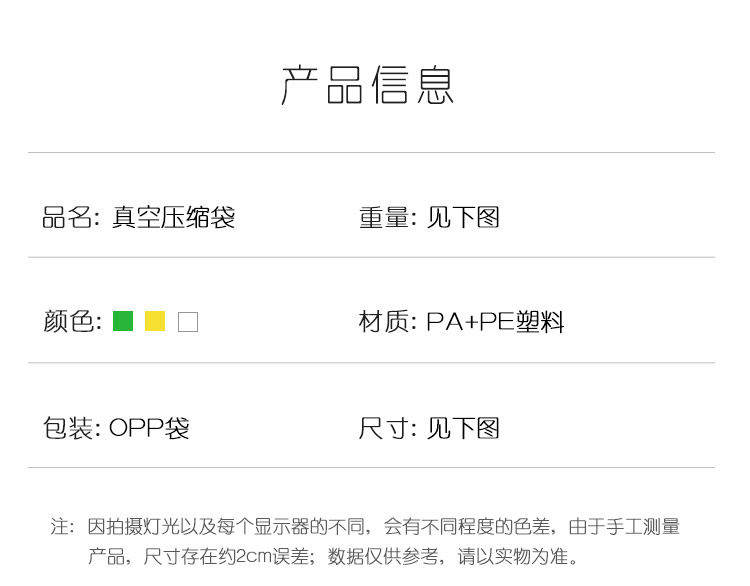The width and height of the screenshot is (750, 586).
Task: Select the green color swatch
Action: click(123, 321)
